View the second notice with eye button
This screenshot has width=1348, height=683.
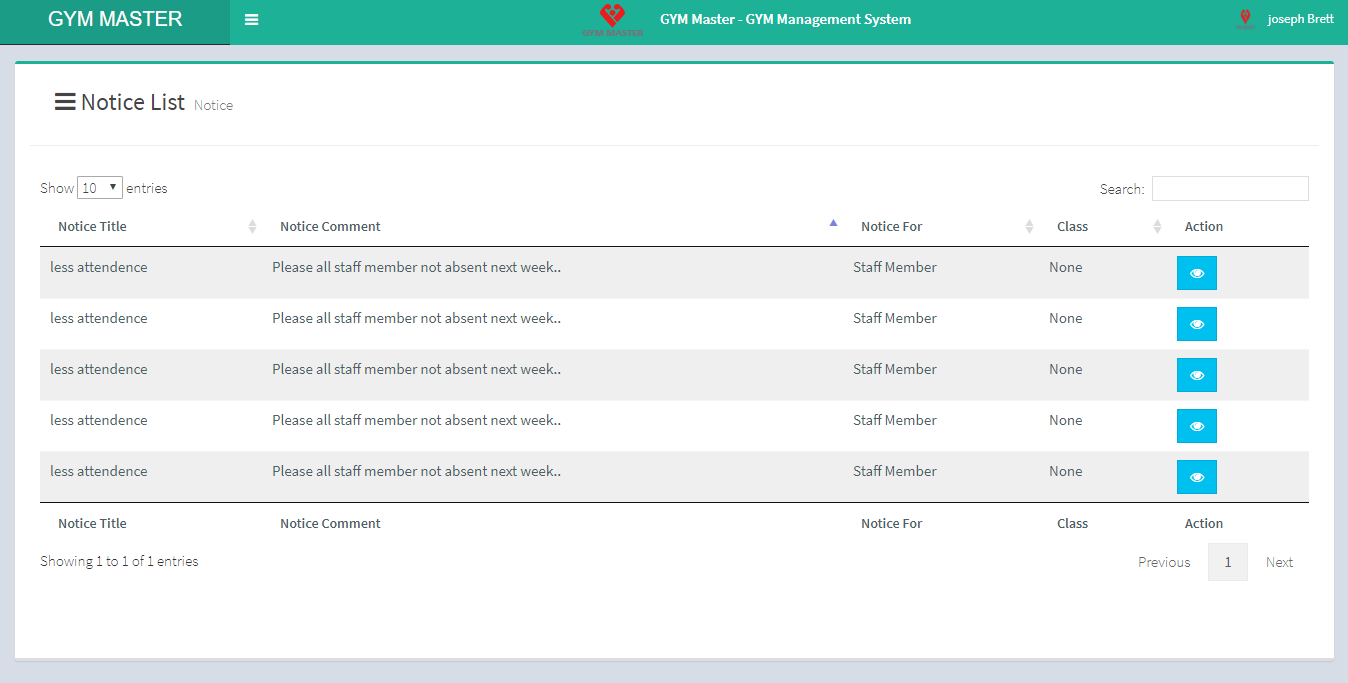1196,324
